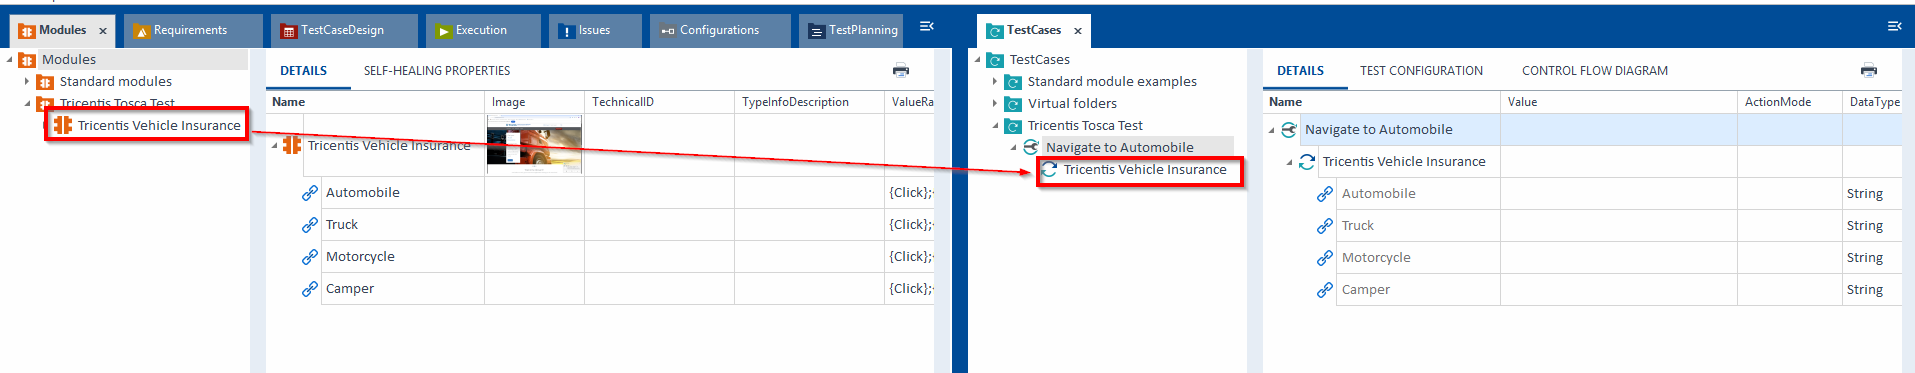Collapse Tricentis Vehicle Insurance module row in details
1915x373 pixels.
point(274,146)
